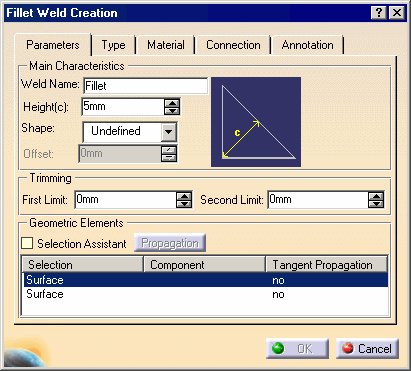Click the question mark help icon
Viewport: 411px width, 371px height.
point(379,13)
